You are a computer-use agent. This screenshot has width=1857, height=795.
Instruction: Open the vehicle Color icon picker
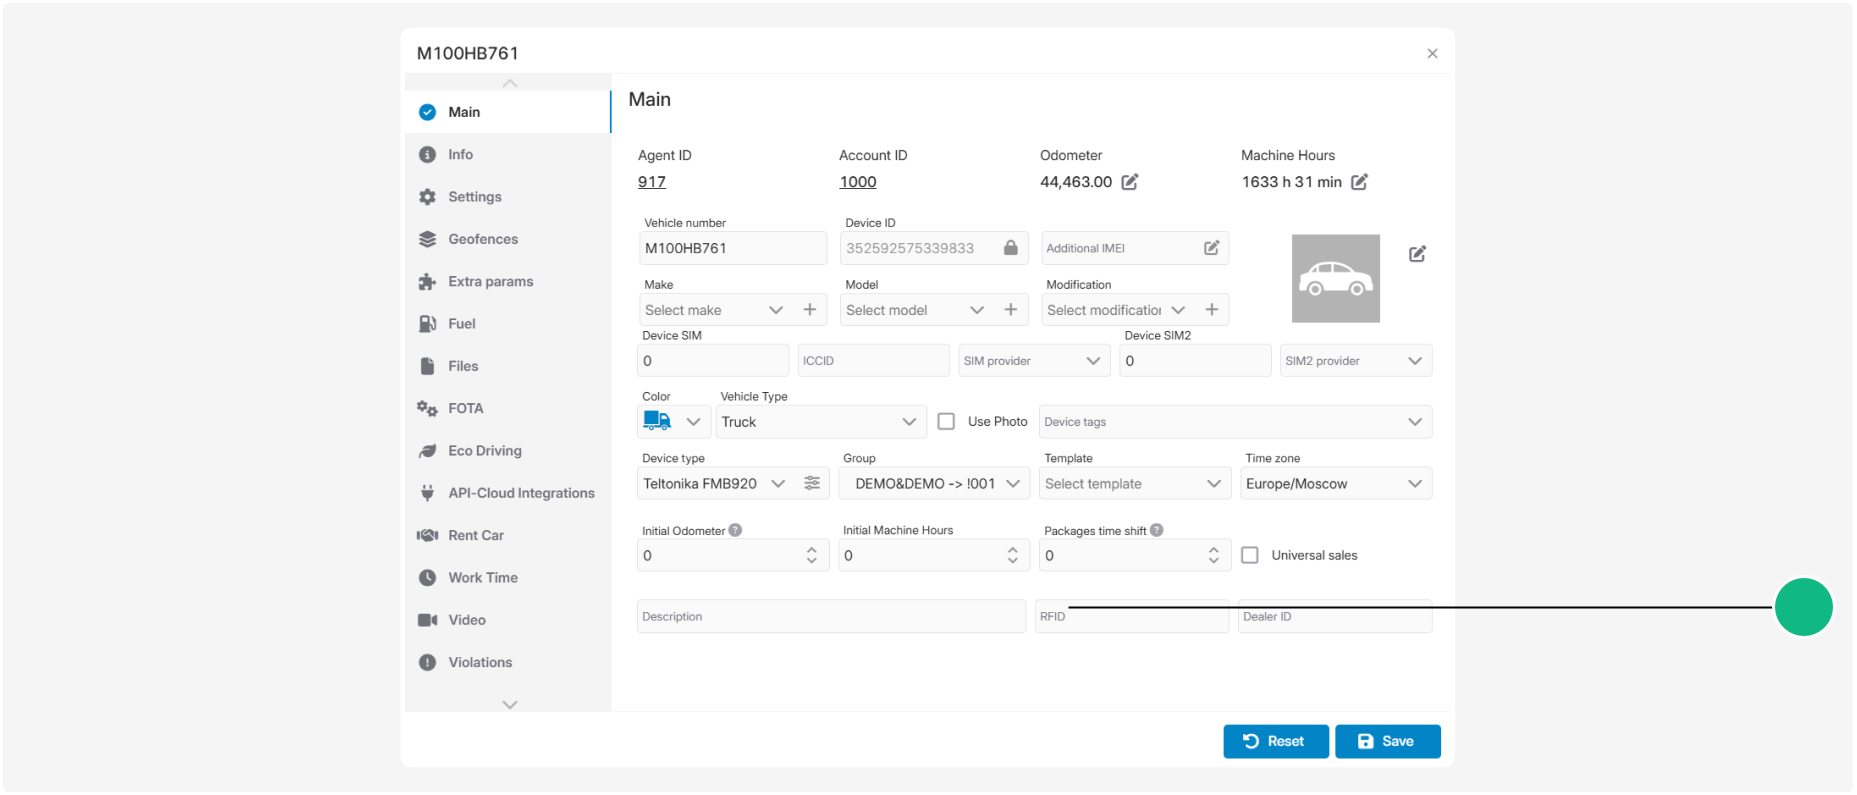pos(674,422)
